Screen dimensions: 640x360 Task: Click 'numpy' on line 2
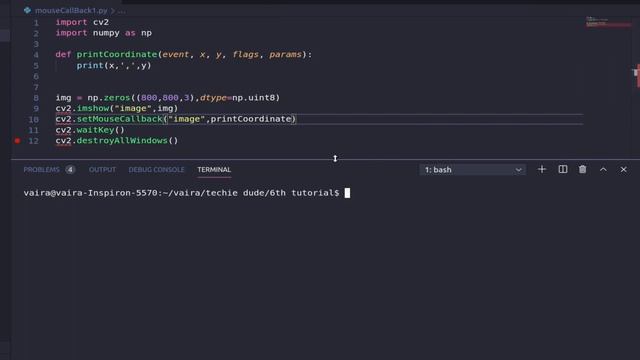[106, 33]
